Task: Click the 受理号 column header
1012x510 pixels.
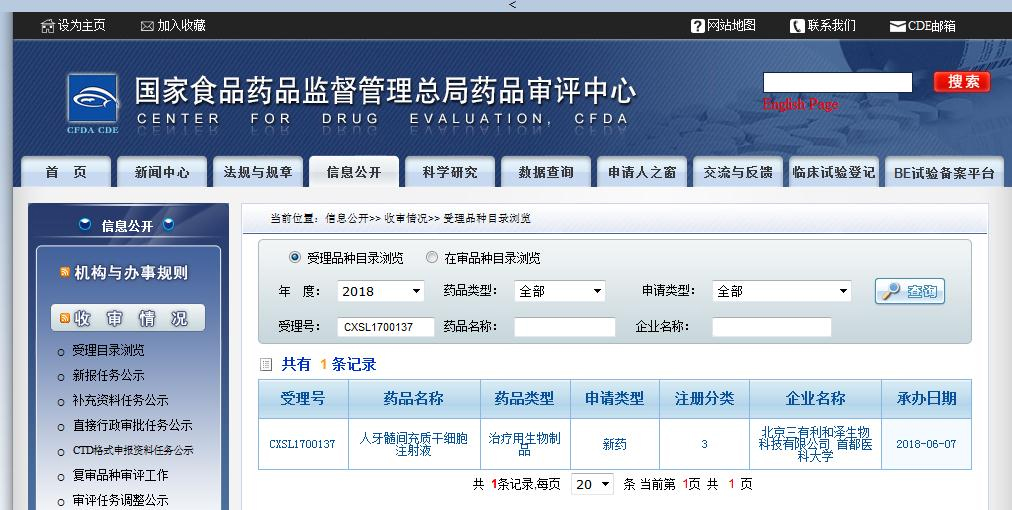Action: (303, 399)
